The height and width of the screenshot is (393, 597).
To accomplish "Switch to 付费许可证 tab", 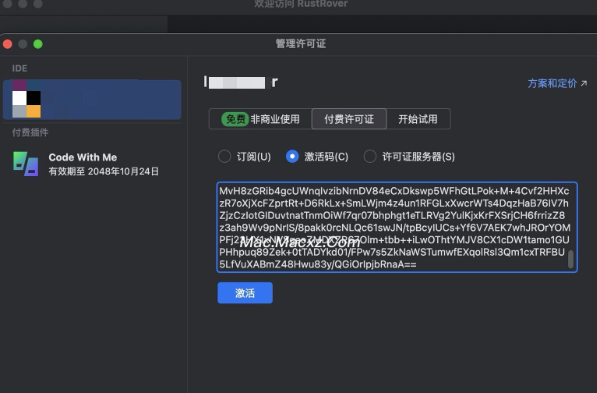I will 349,119.
